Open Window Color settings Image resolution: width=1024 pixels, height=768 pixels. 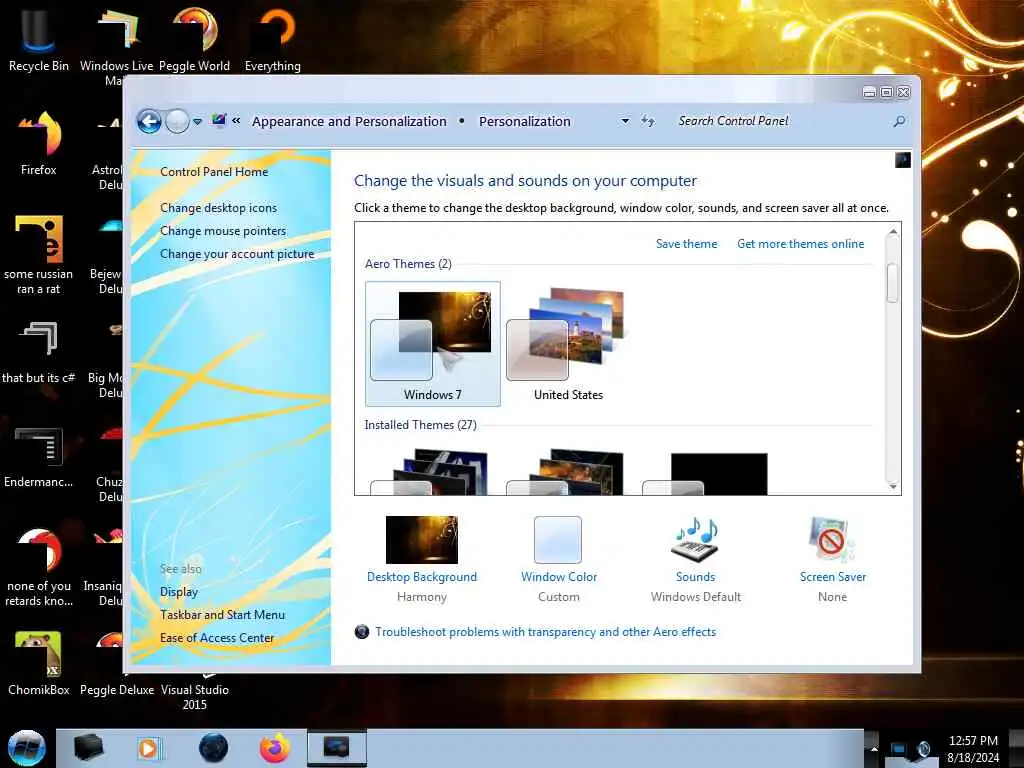click(x=558, y=559)
